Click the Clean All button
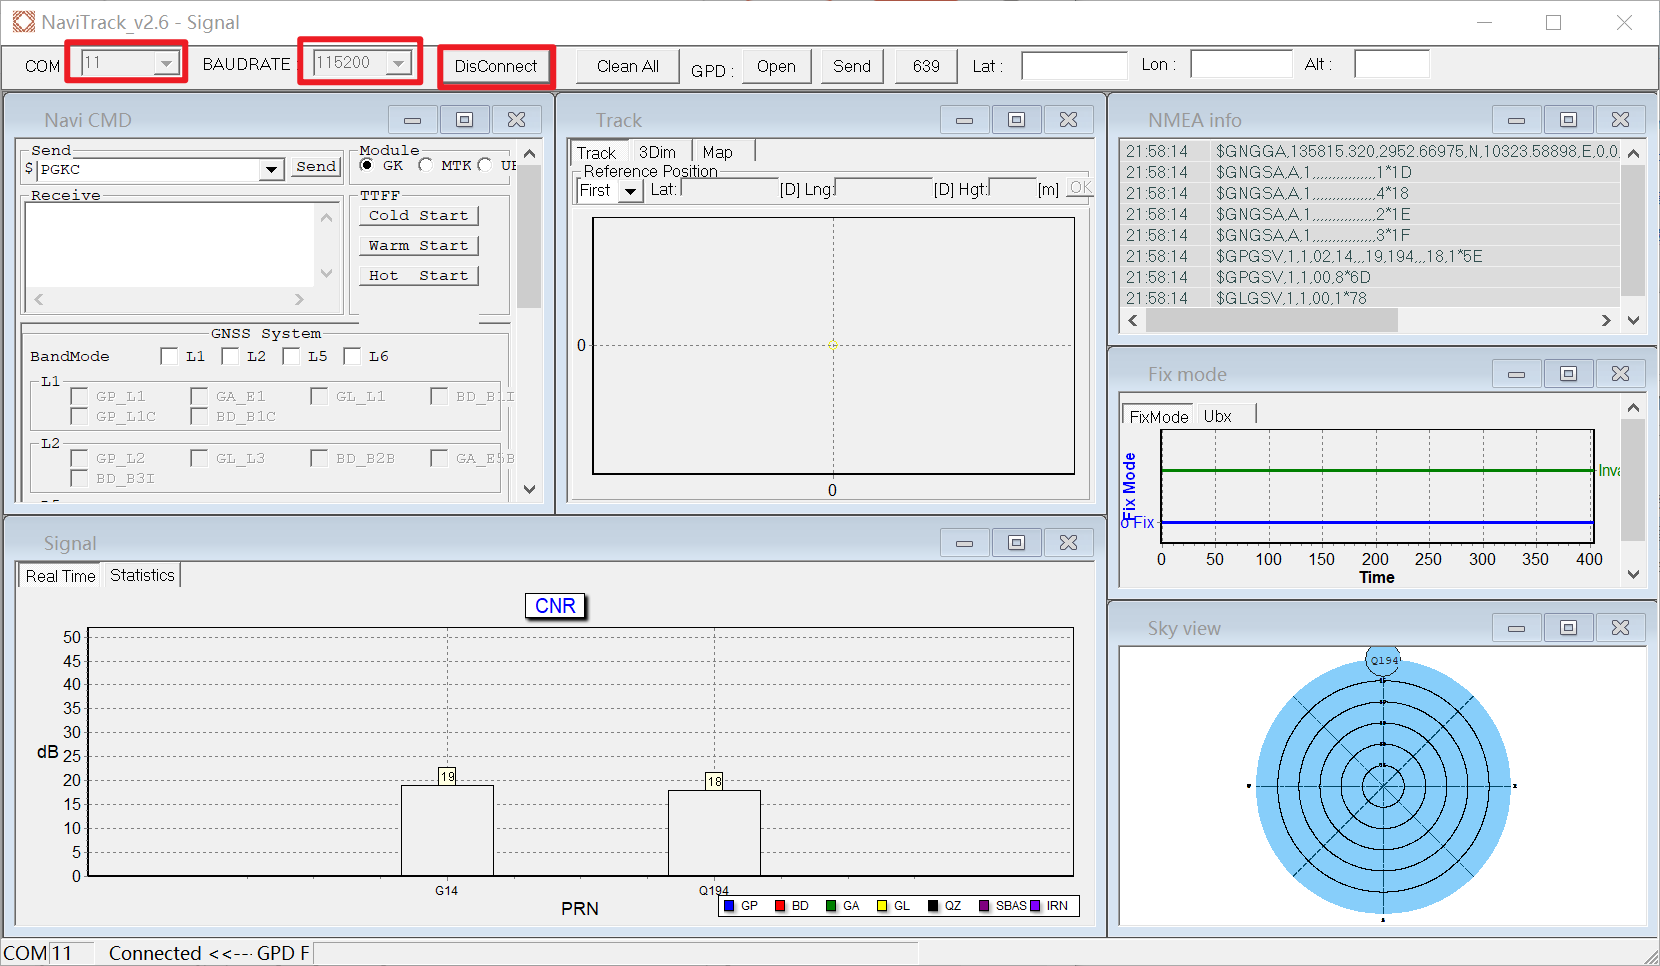The image size is (1660, 966). [628, 66]
